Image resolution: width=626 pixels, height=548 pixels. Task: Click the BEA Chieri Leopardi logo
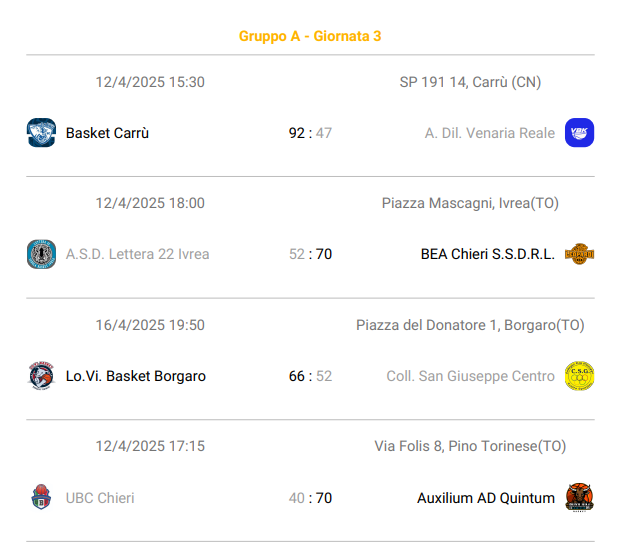pos(579,254)
